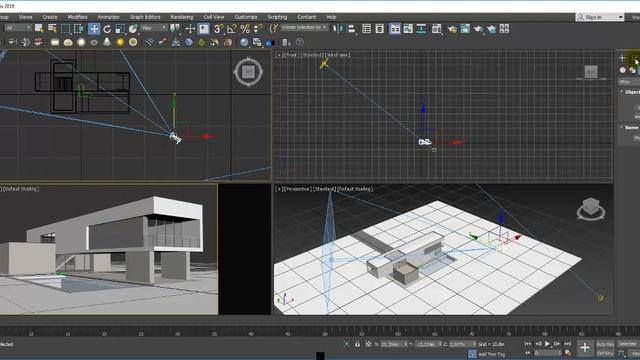The width and height of the screenshot is (640, 360).
Task: Open the Perspective viewport plus menu
Action: [x=279, y=189]
